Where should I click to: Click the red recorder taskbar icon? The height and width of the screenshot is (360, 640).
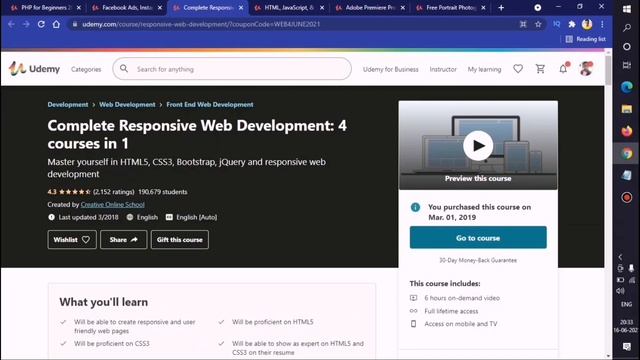[x=627, y=198]
